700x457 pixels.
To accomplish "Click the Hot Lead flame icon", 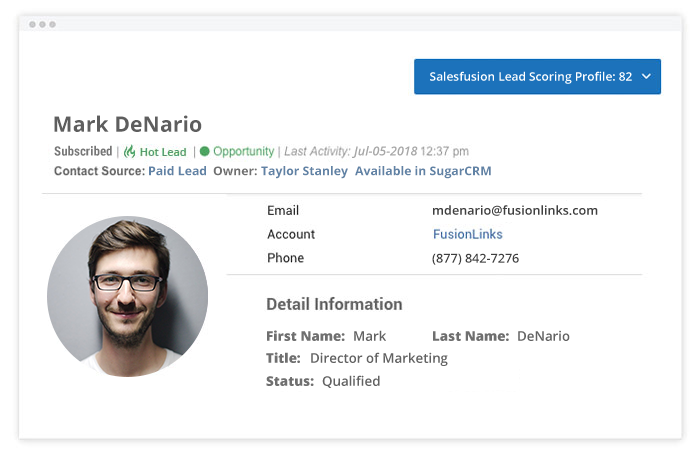I will click(x=129, y=152).
